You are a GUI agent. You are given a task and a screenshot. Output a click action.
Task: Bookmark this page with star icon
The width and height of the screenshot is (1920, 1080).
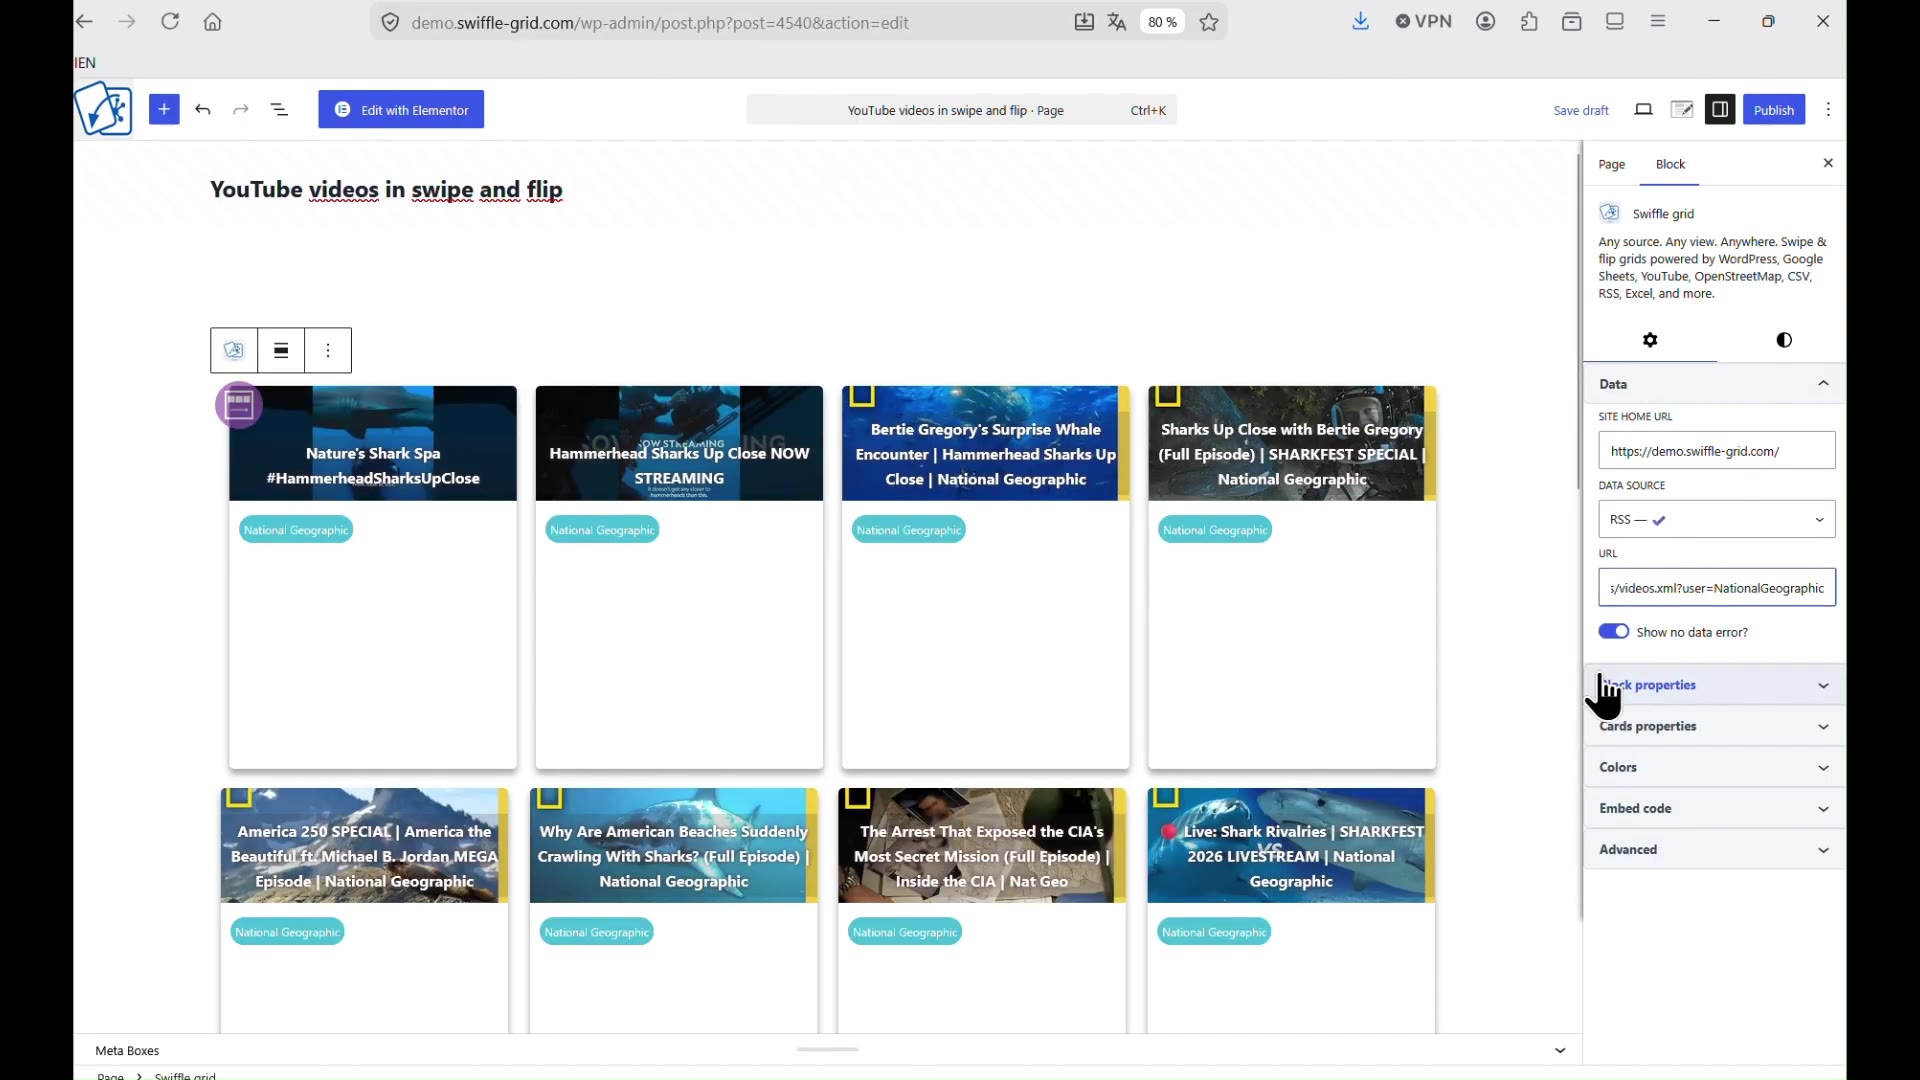point(1210,22)
